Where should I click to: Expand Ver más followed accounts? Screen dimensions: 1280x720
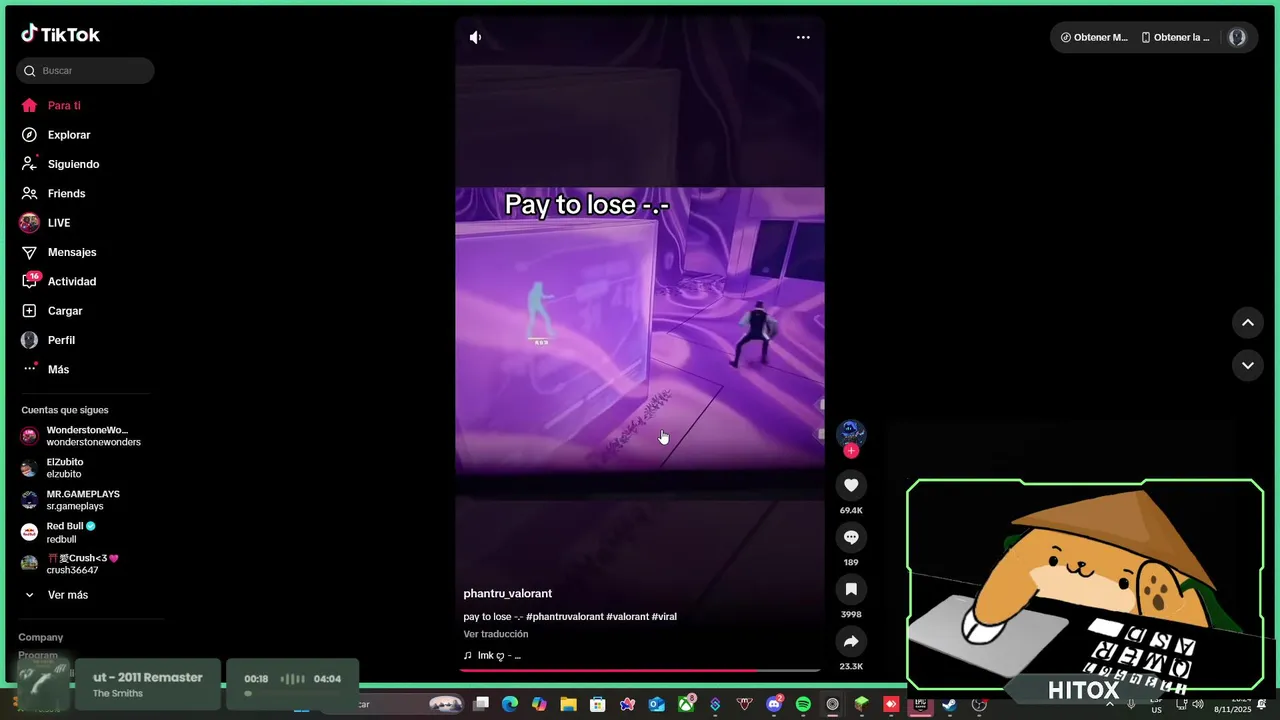point(67,595)
